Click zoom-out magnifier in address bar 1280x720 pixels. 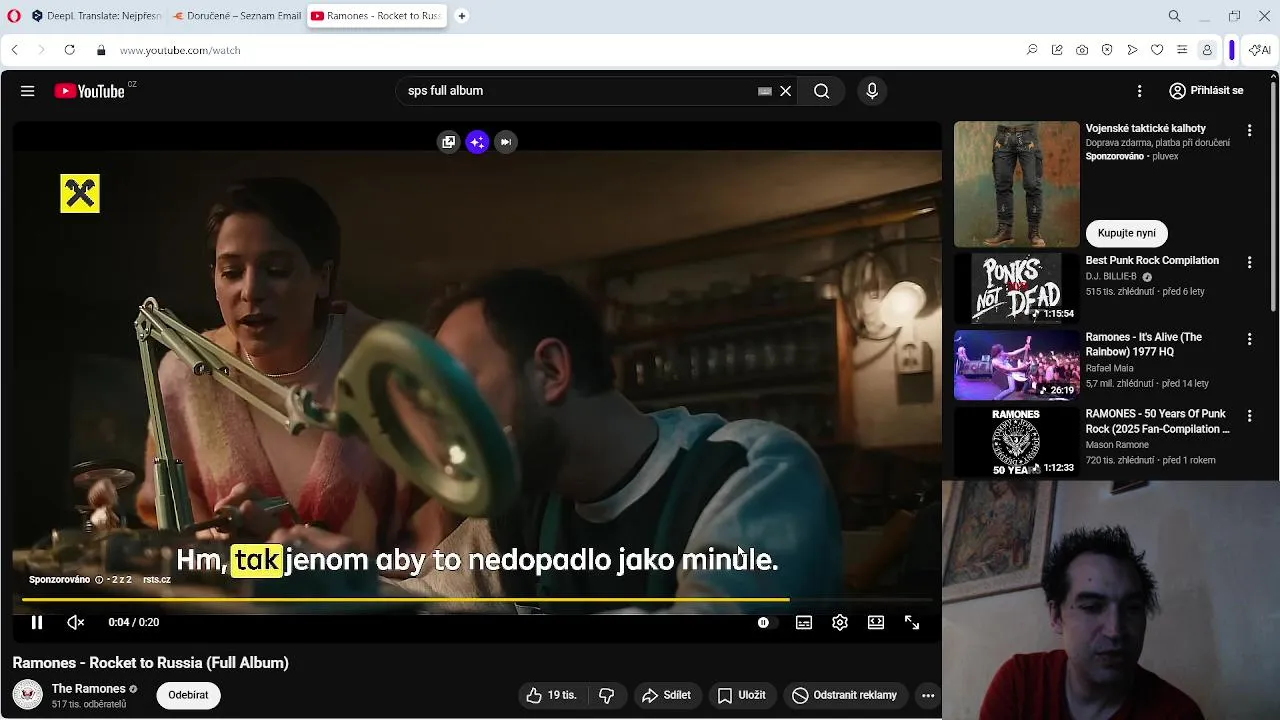click(x=1032, y=50)
